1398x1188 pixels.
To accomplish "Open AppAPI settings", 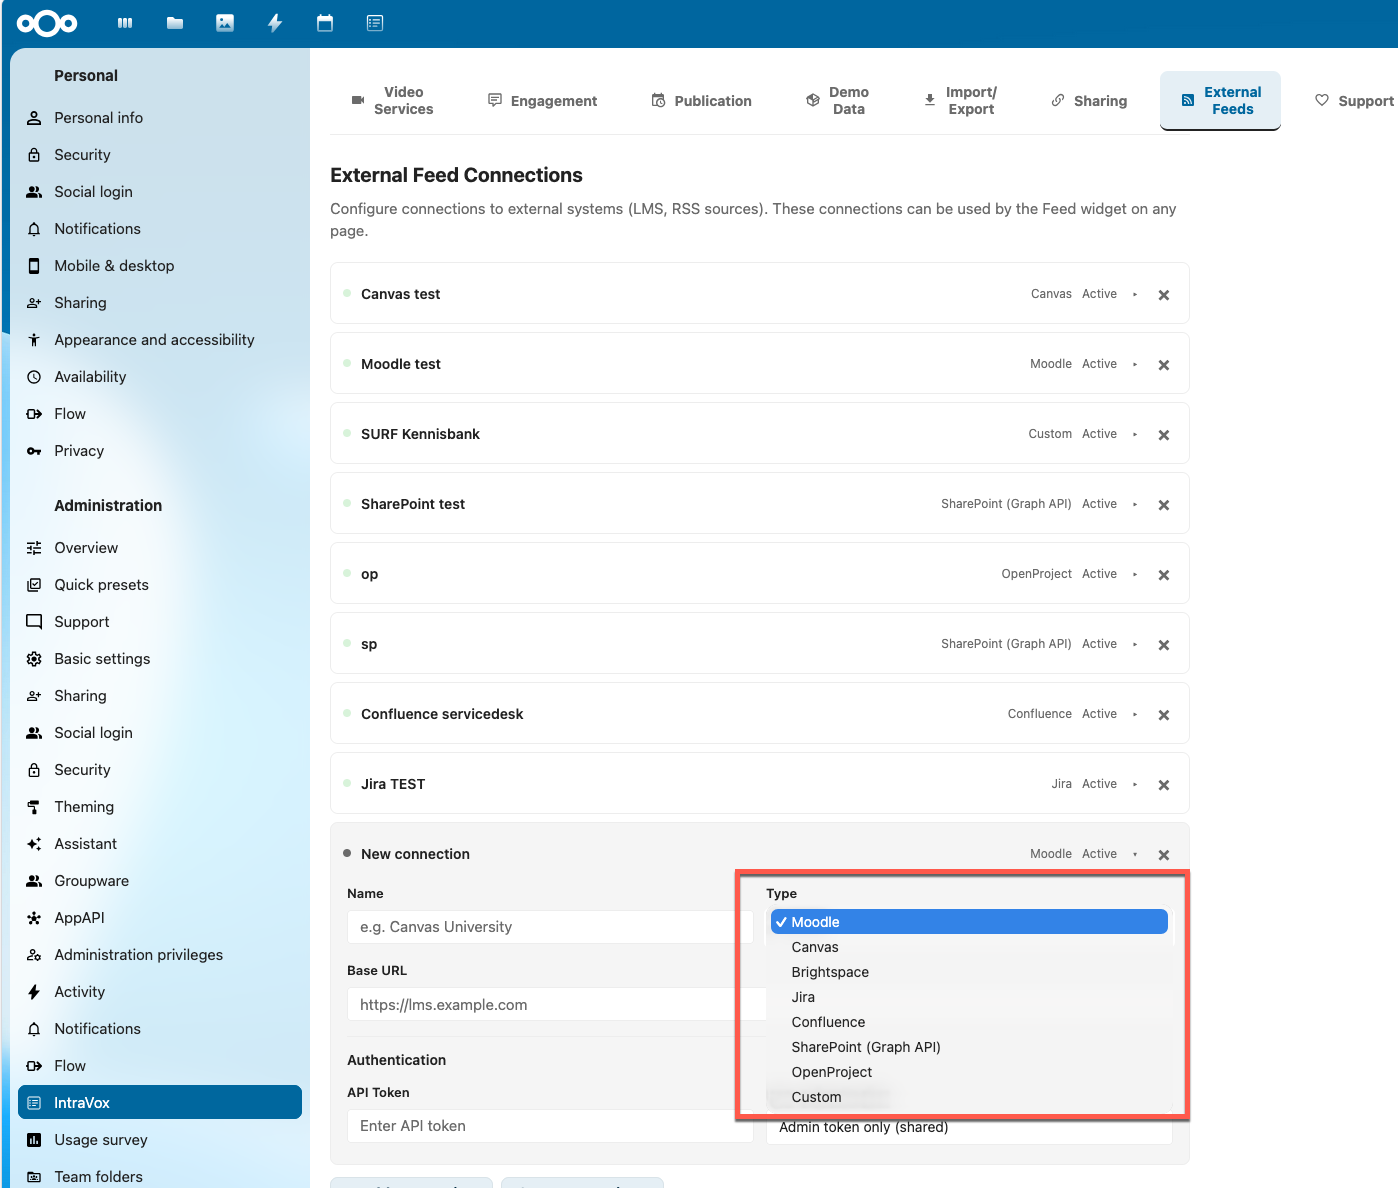I will [x=160, y=918].
